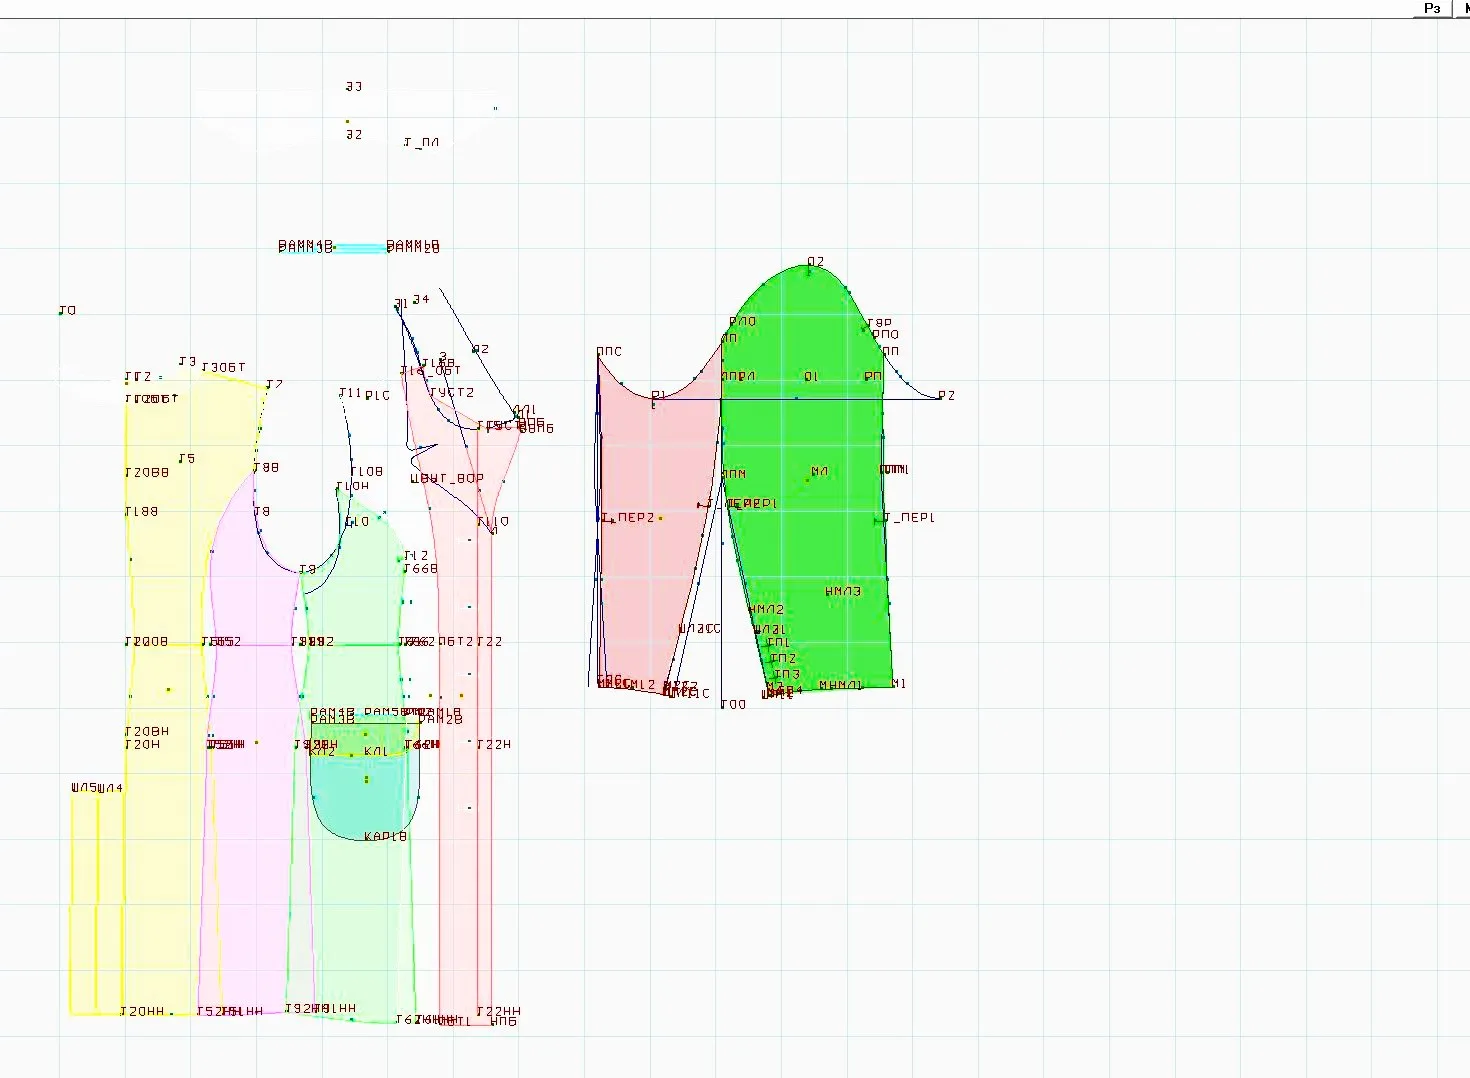Click the cyan bar between РАММ labels
The image size is (1470, 1078).
(x=360, y=247)
